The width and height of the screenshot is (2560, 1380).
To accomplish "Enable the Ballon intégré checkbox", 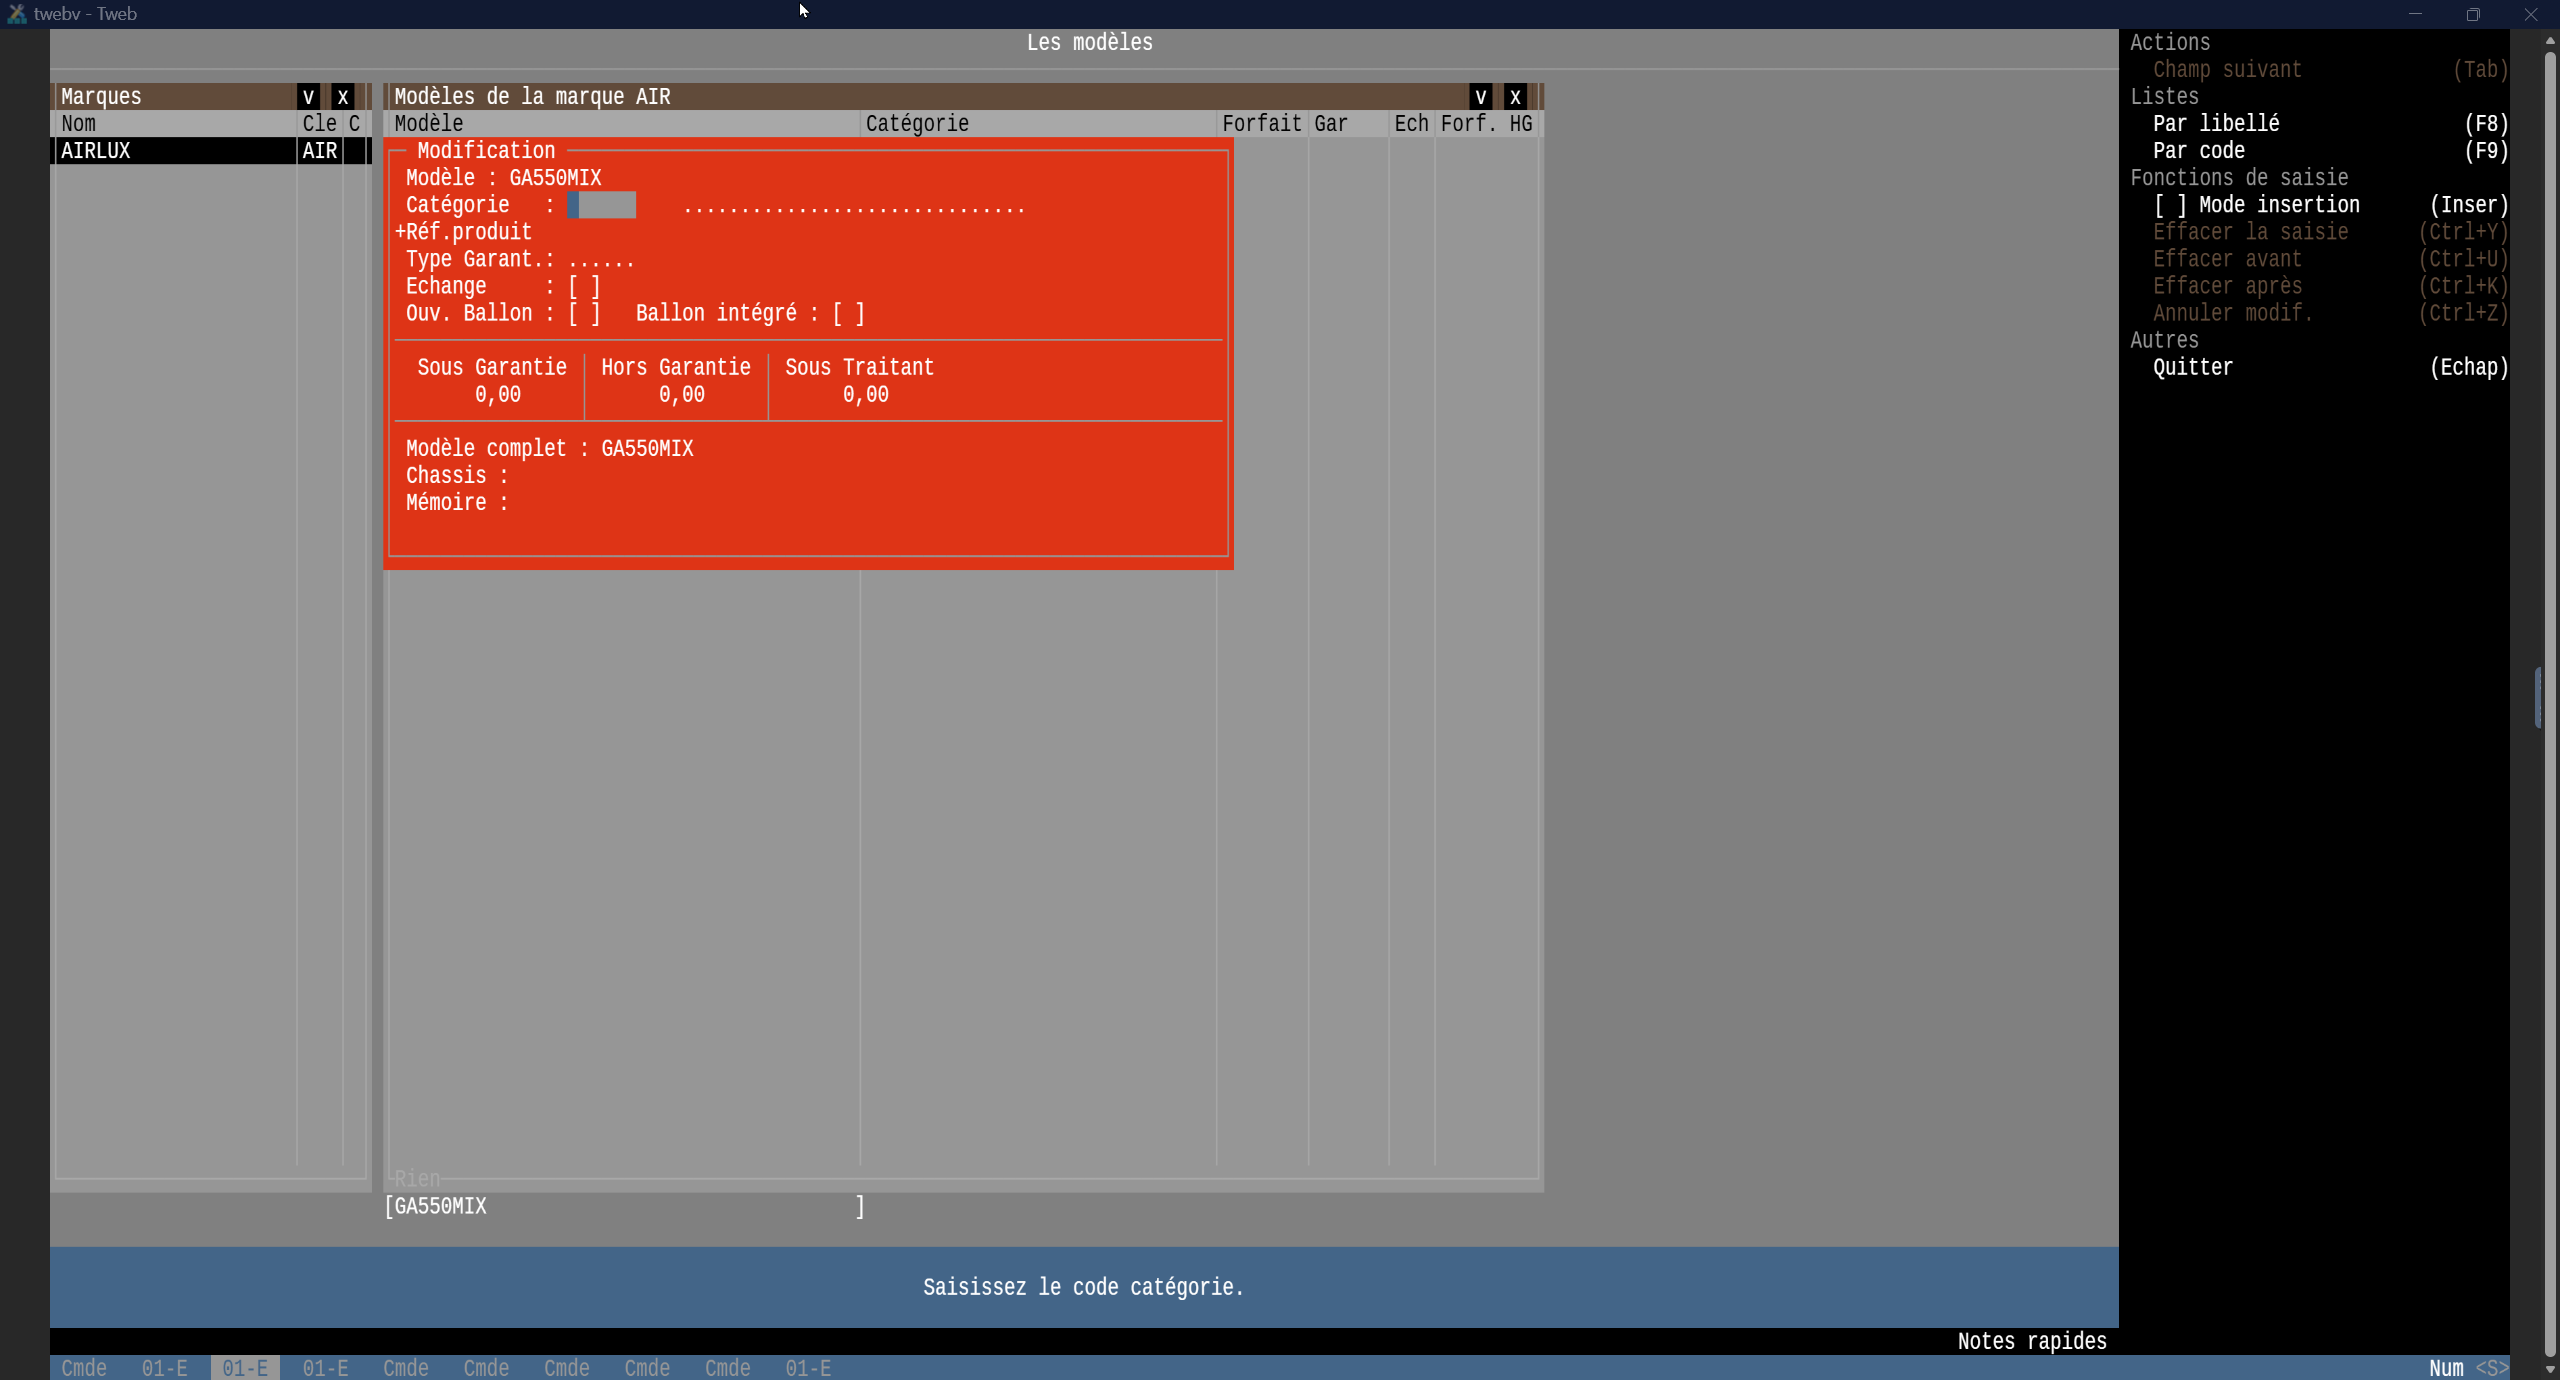I will point(848,314).
